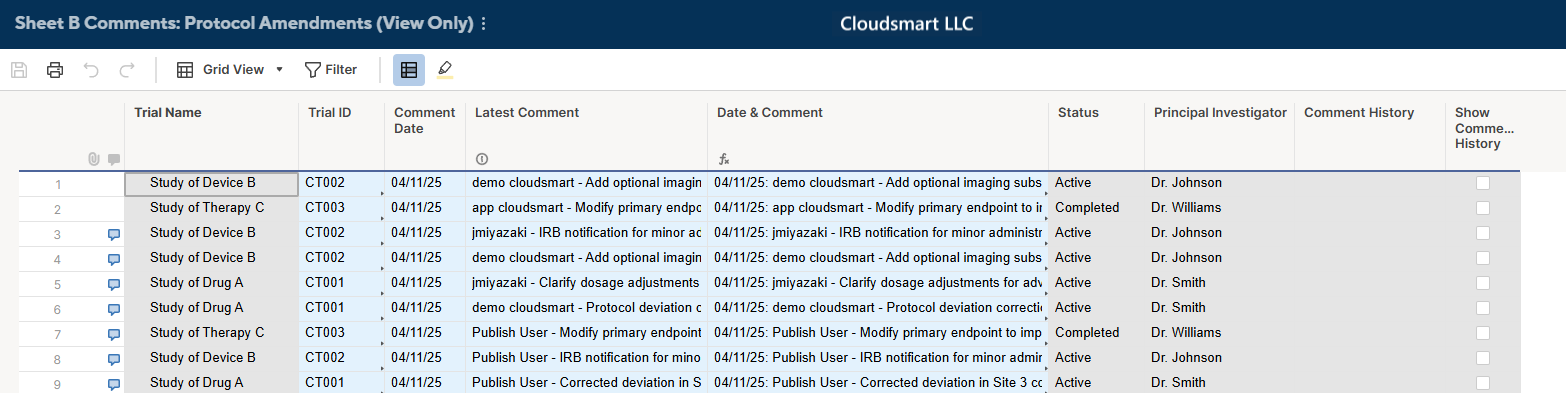
Task: Click the Undo arrow icon
Action: tap(91, 70)
